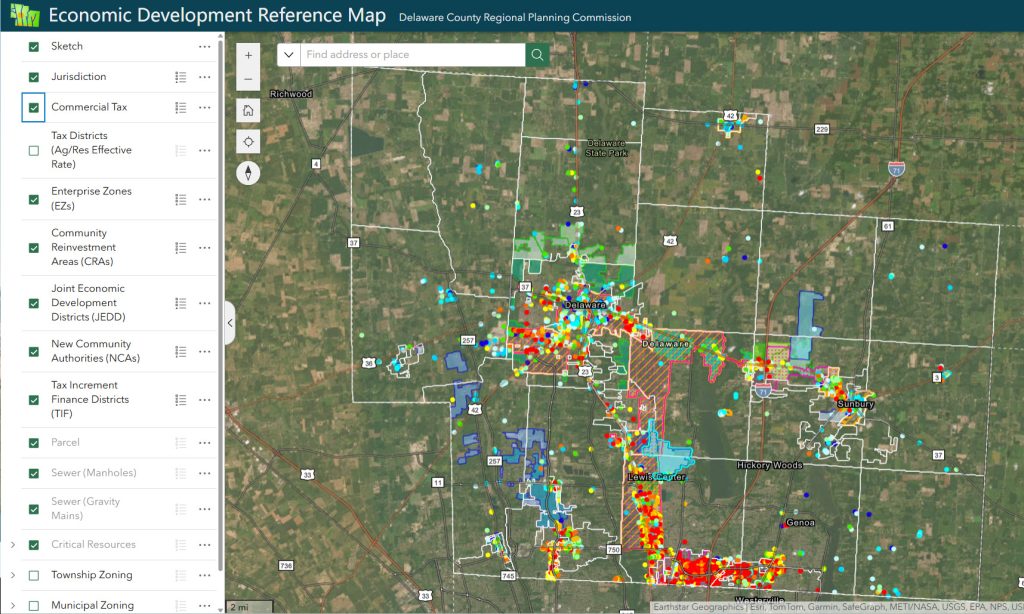Enable the Tax Districts (Ag/Res Effective Rate) layer
This screenshot has height=614, width=1024.
(x=33, y=151)
